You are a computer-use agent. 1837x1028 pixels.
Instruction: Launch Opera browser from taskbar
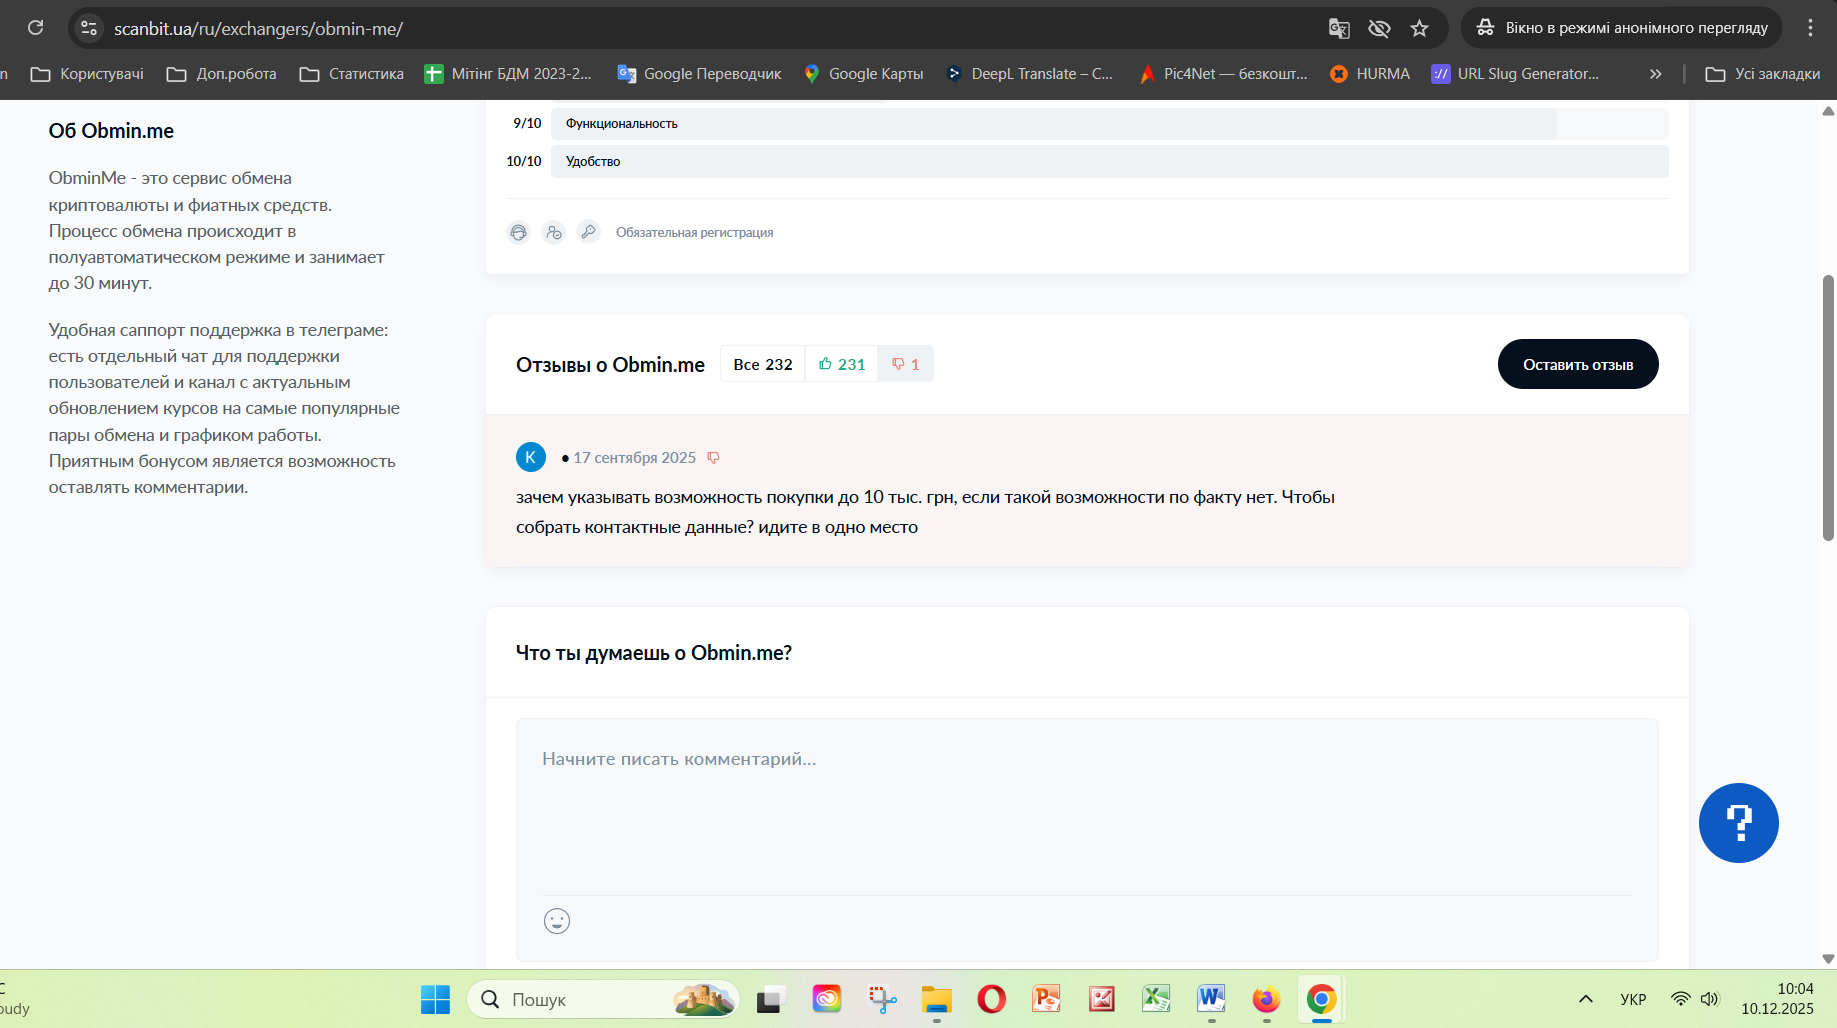(x=992, y=999)
